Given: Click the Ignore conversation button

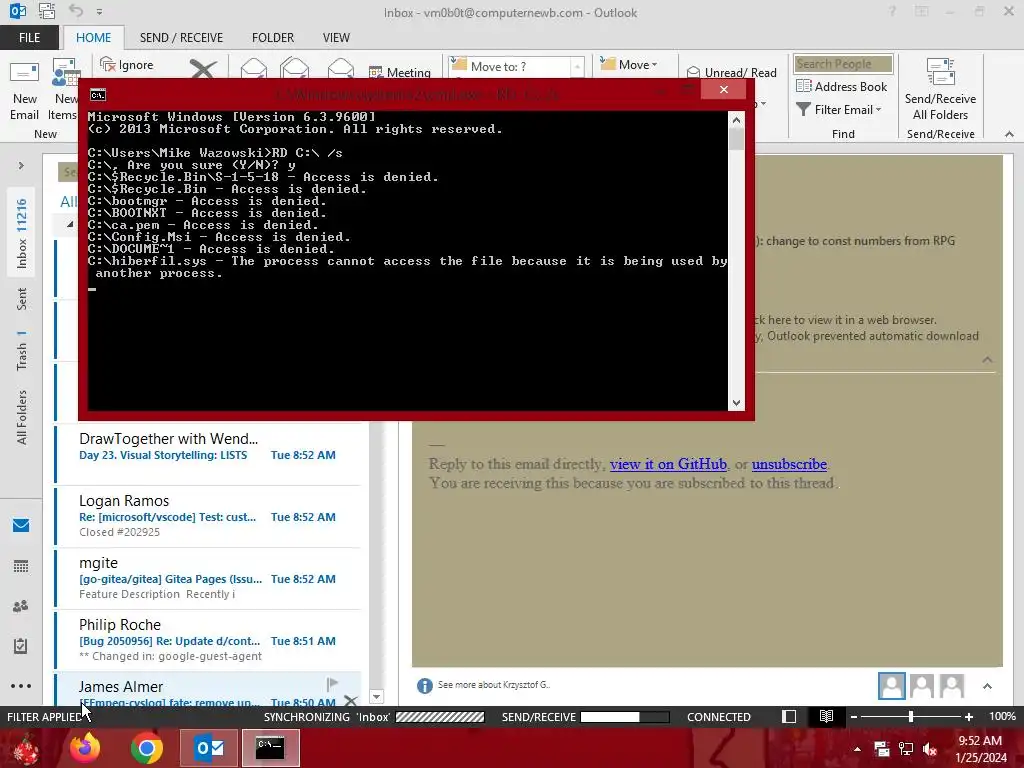Looking at the screenshot, I should coord(127,65).
